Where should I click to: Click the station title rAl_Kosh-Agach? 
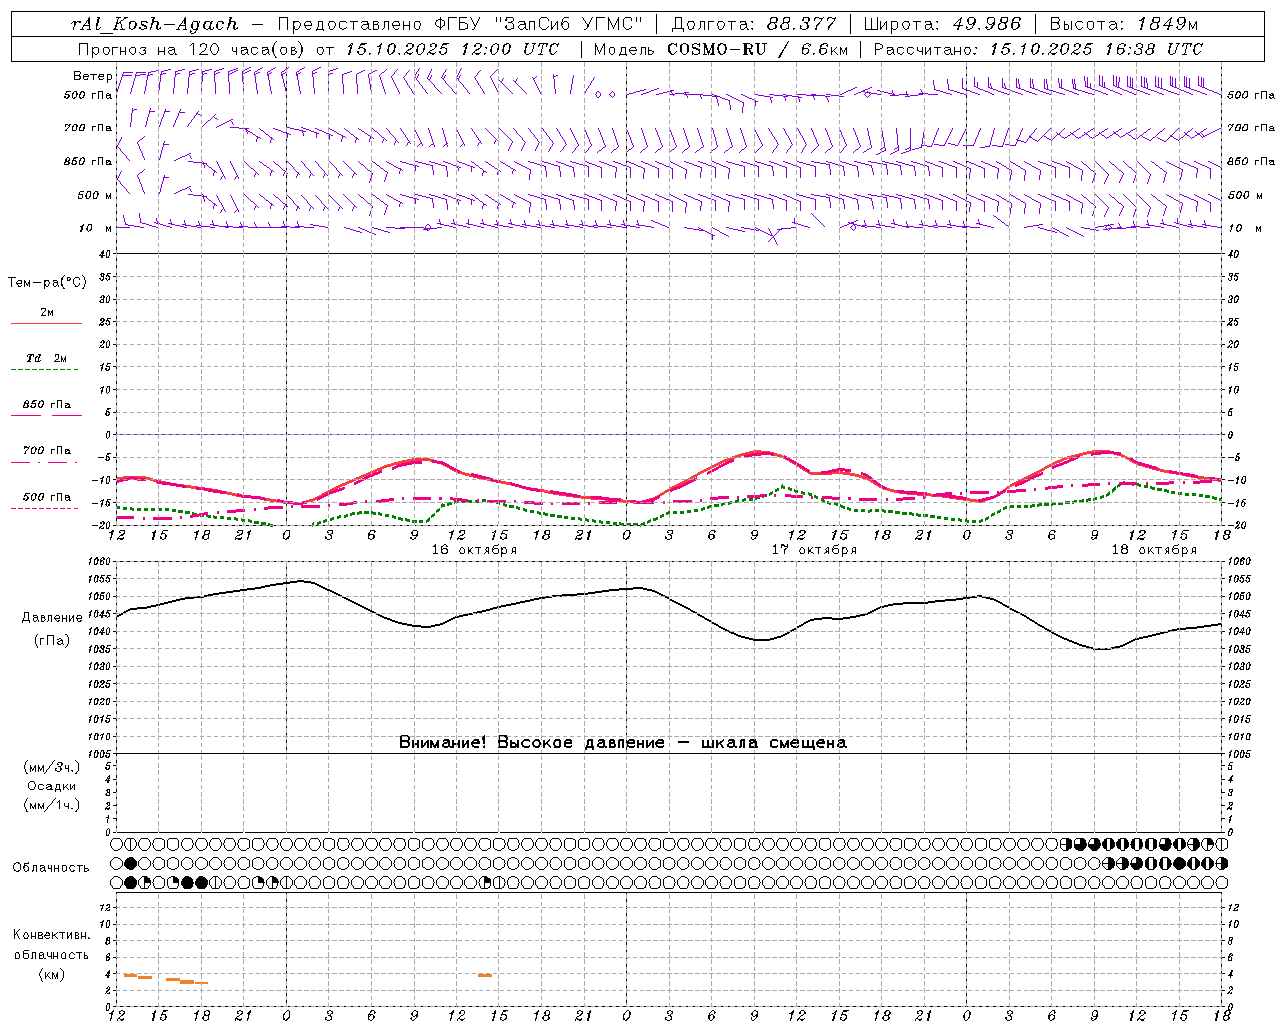click(x=155, y=24)
